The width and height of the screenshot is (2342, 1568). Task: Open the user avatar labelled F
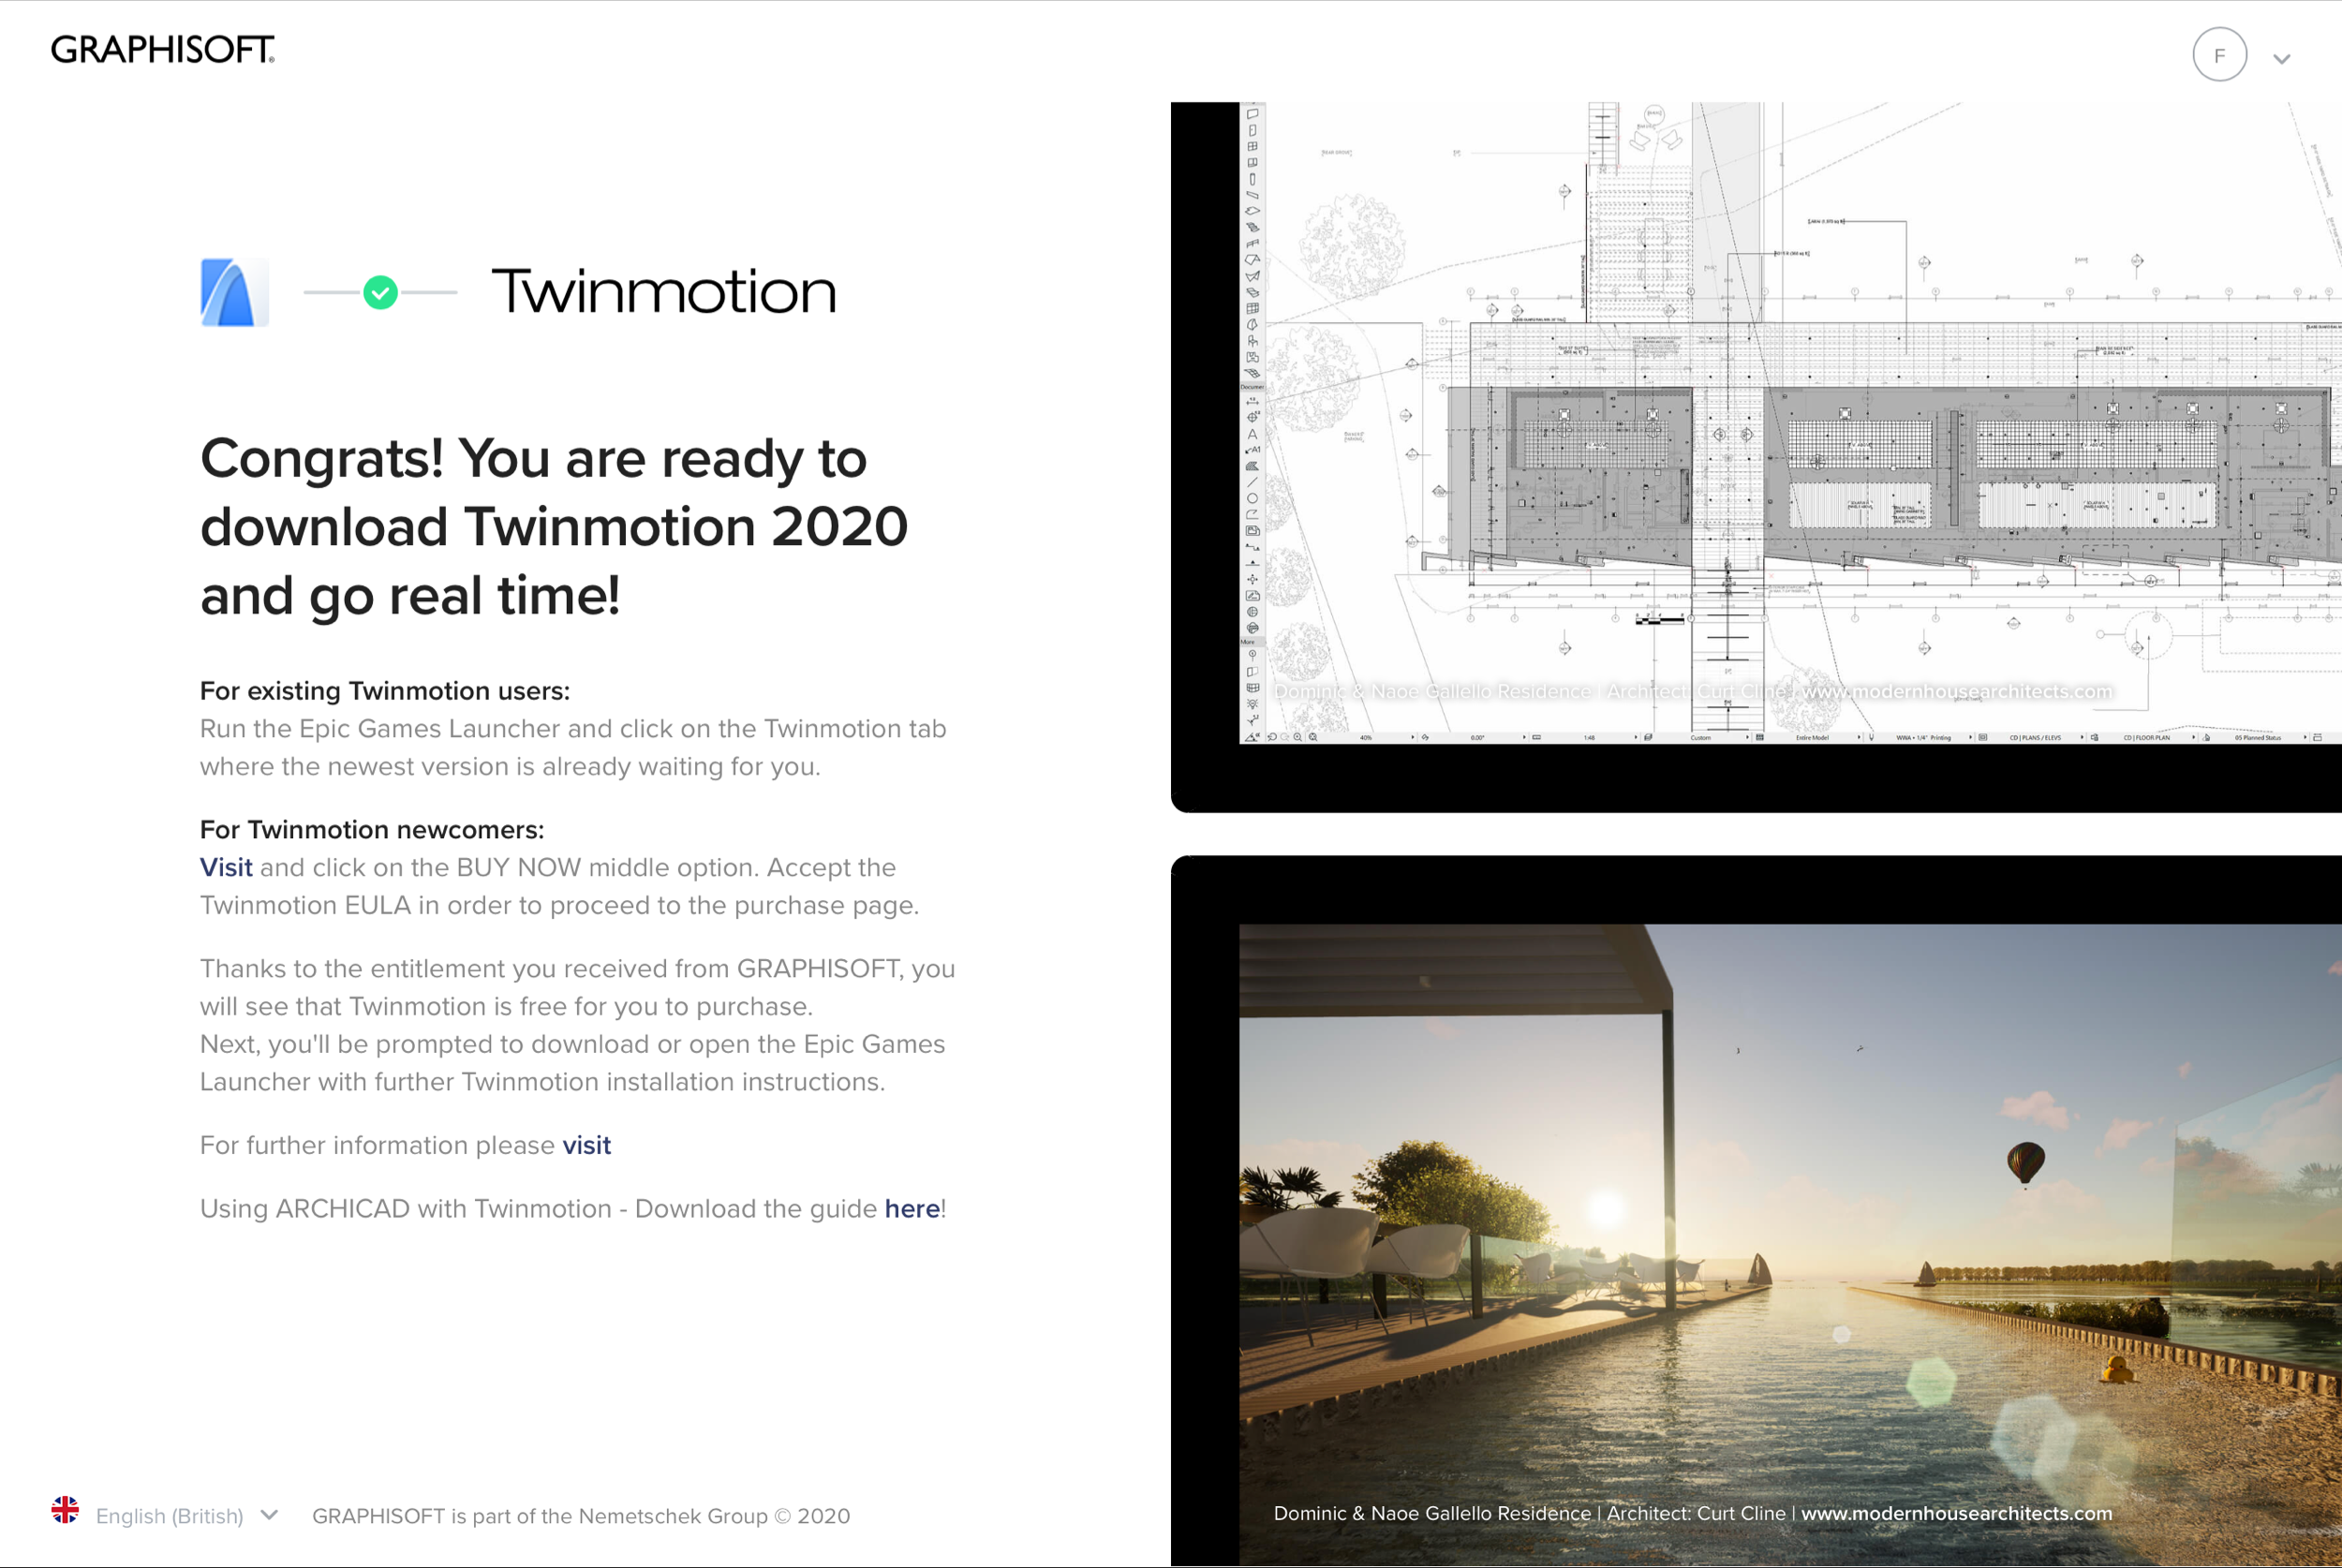(x=2219, y=55)
